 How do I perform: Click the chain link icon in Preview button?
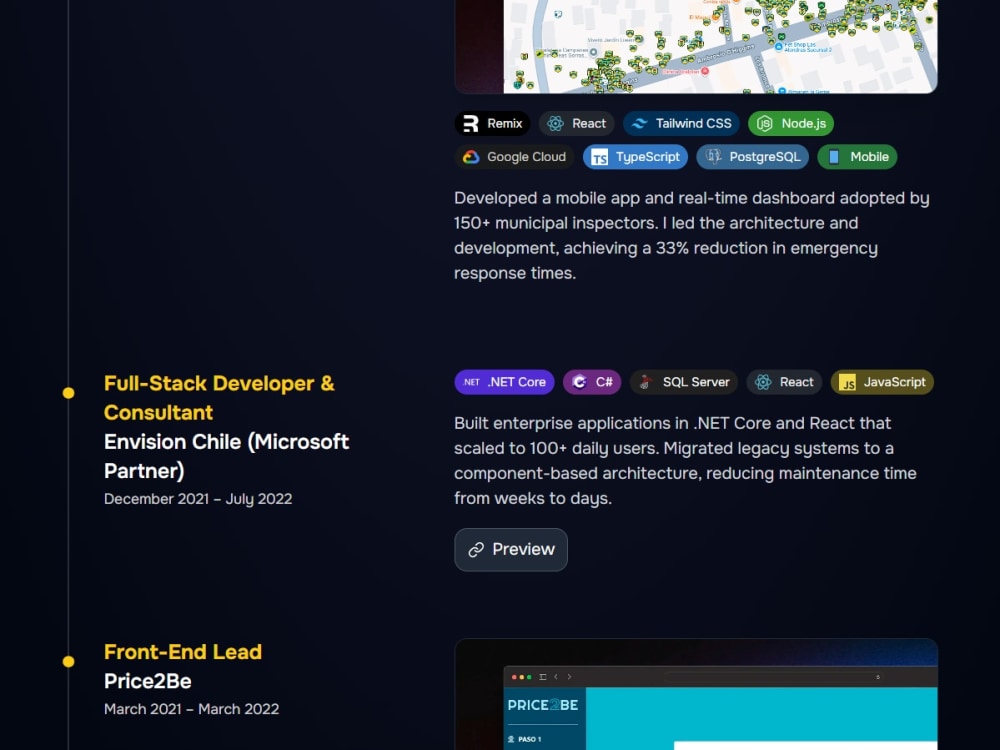[x=476, y=550]
